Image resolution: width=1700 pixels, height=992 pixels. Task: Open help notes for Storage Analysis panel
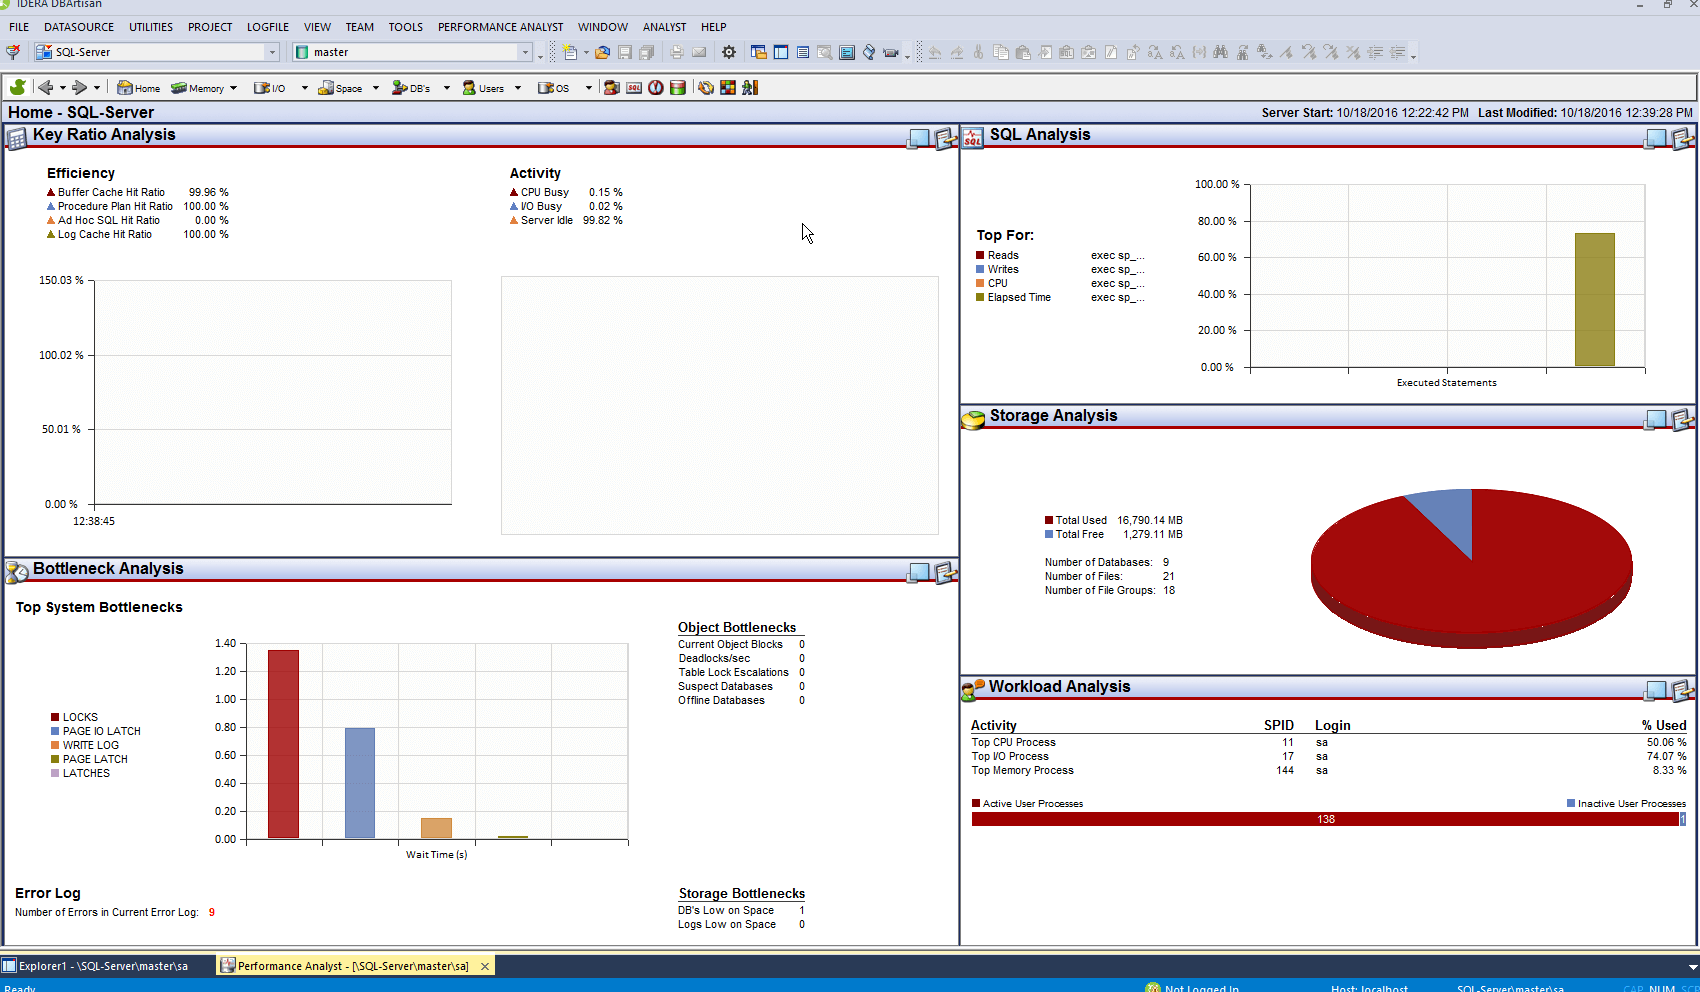click(1682, 420)
